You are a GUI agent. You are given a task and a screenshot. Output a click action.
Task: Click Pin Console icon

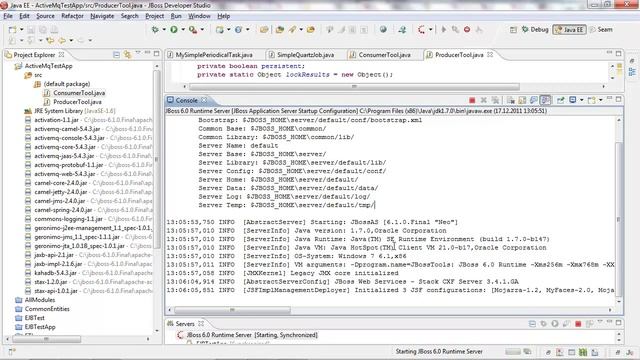(560, 100)
